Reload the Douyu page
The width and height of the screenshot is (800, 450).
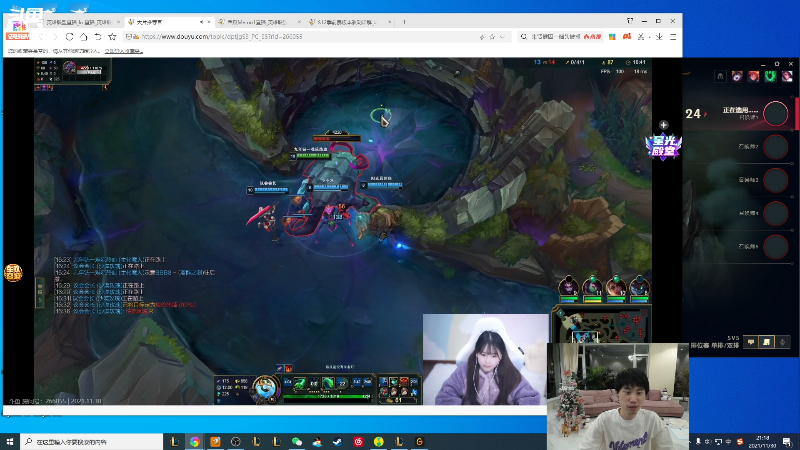click(69, 37)
